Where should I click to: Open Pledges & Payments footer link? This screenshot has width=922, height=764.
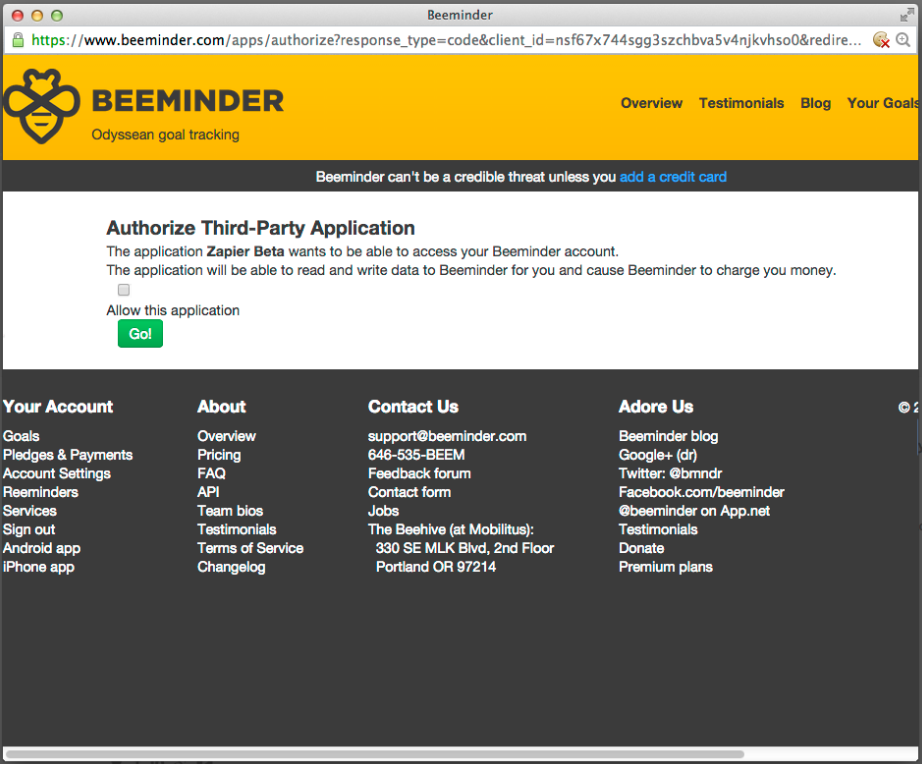click(x=68, y=455)
